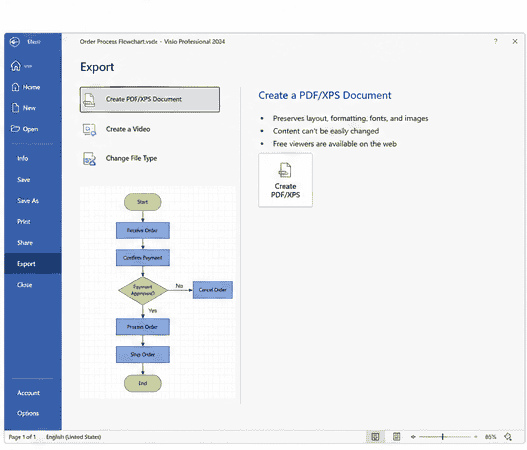Select Create a Video option

150,129
